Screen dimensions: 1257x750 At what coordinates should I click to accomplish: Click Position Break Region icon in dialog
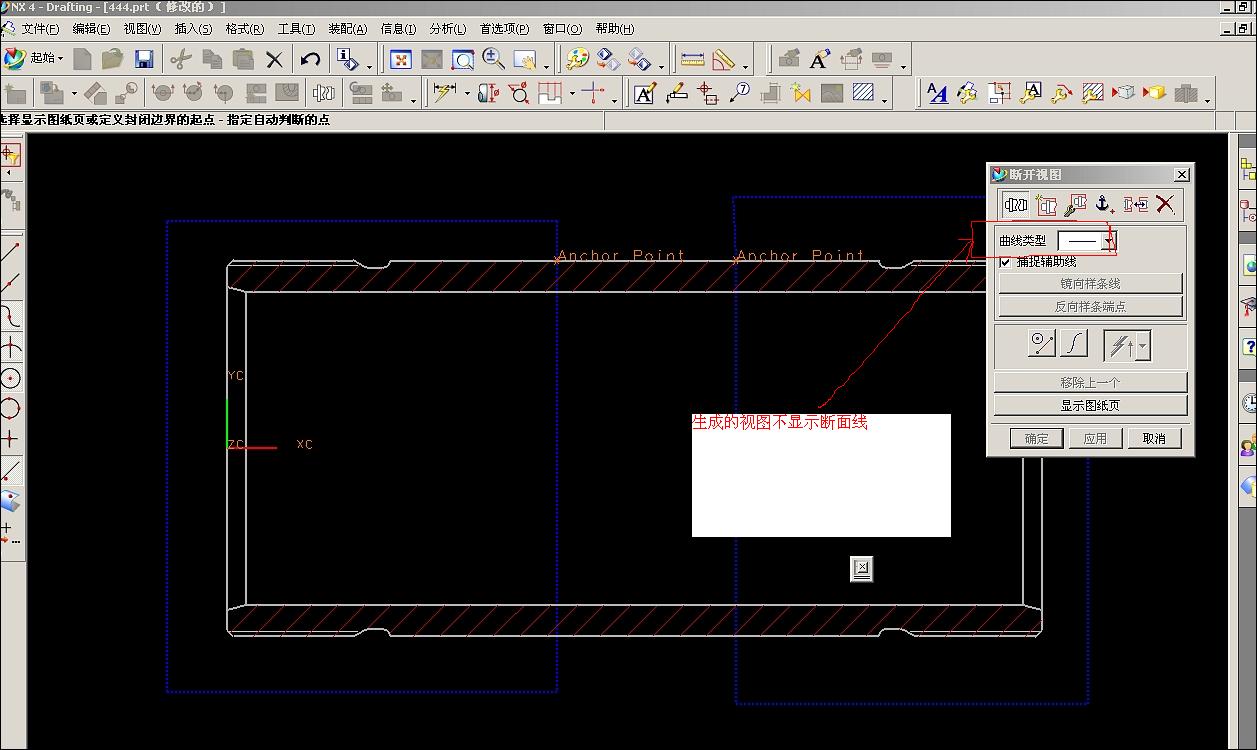pos(1135,205)
